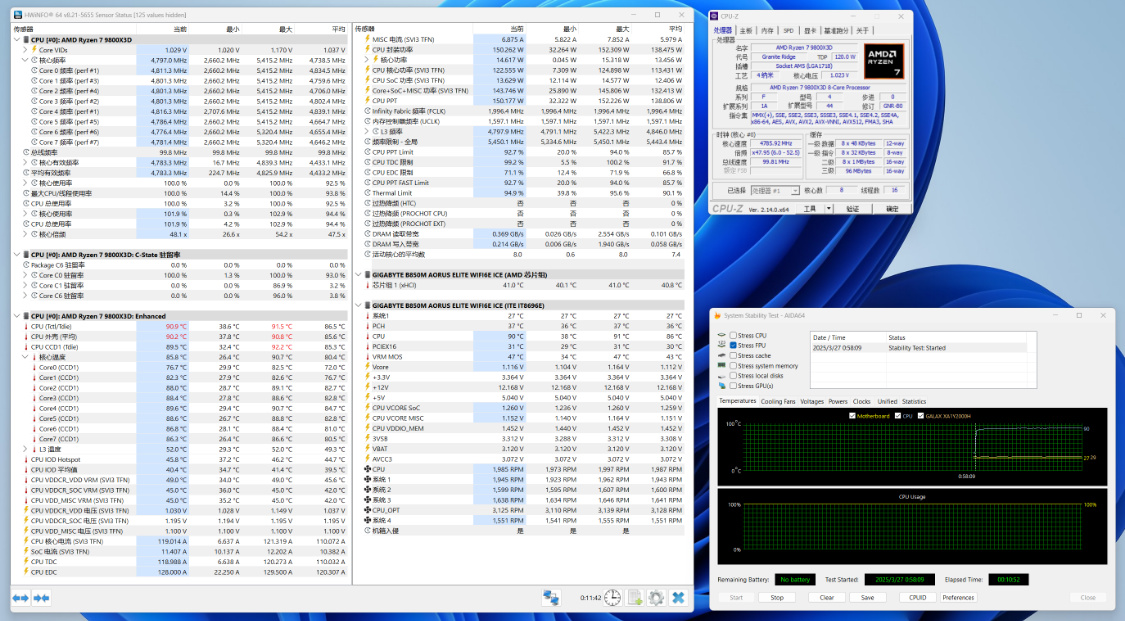
Task: Switch to the Cooling Fans tab in AIDA64
Action: pyautogui.click(x=778, y=401)
